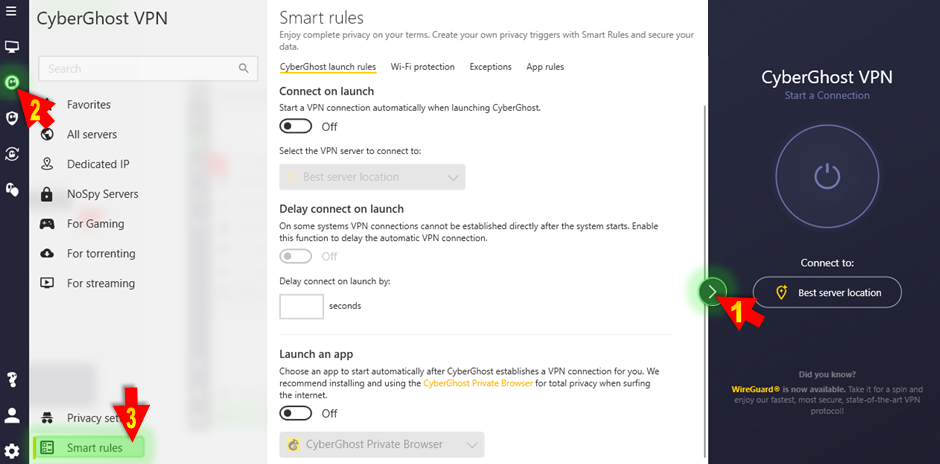The width and height of the screenshot is (940, 464).
Task: Click the play screen icon for streaming
Action: click(x=47, y=283)
